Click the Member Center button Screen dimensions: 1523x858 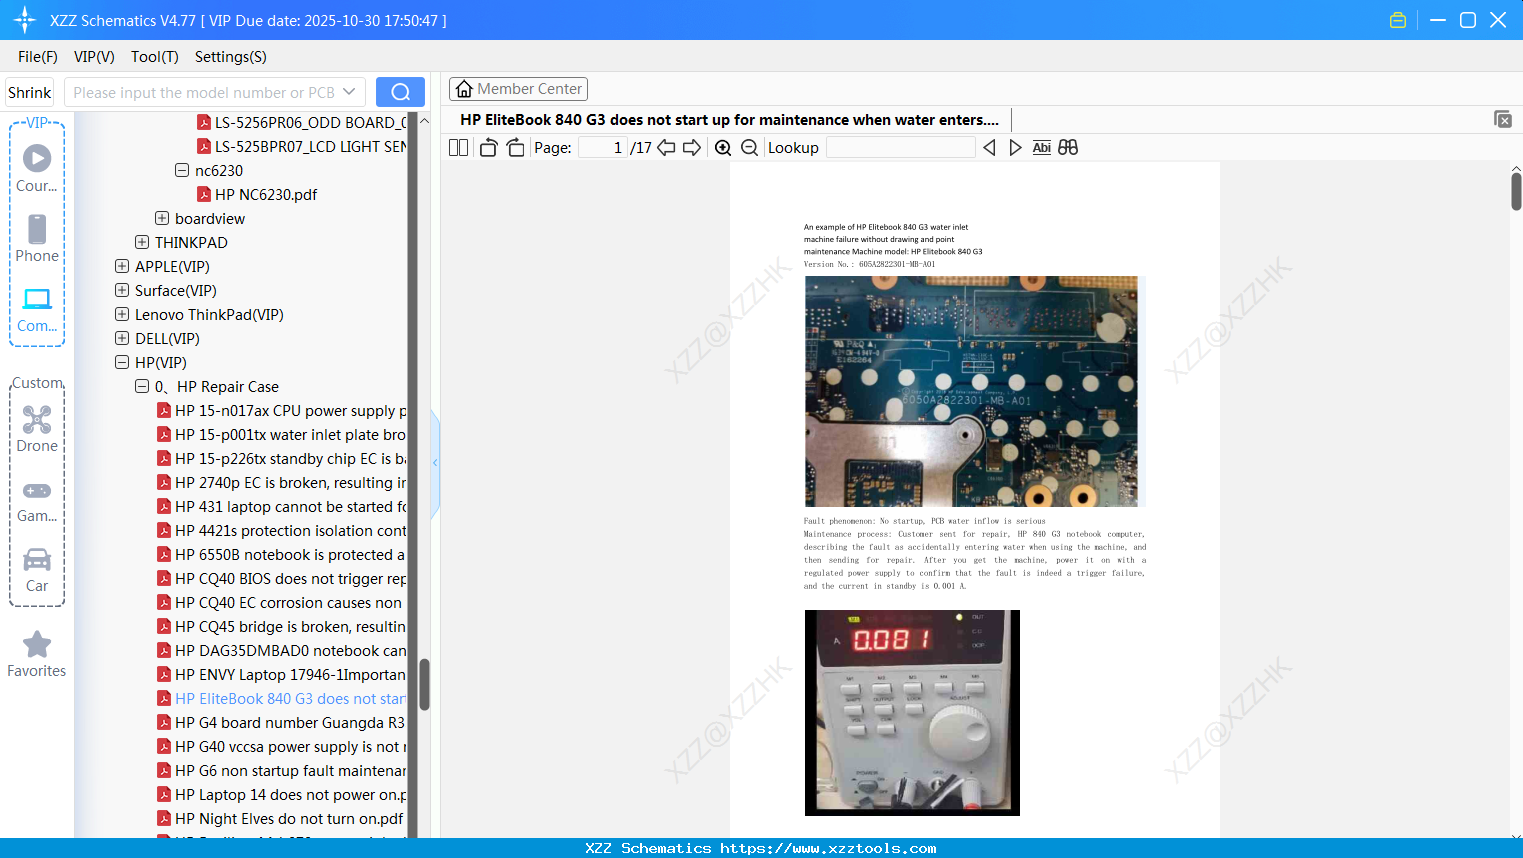[518, 89]
